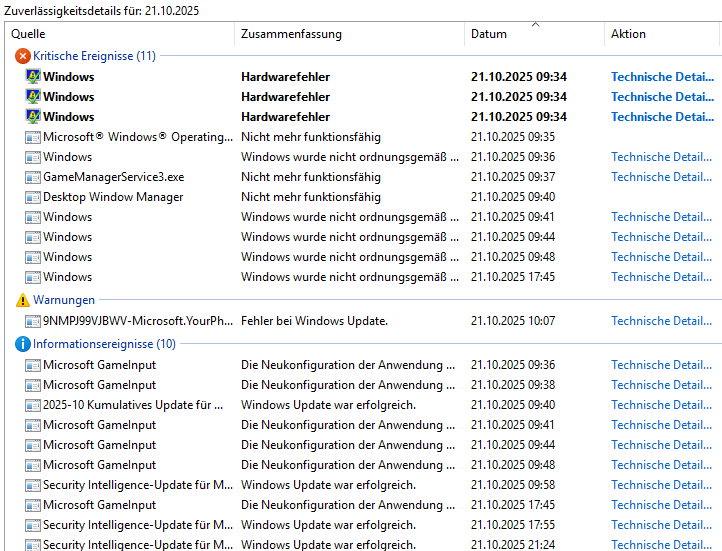Click the icon beside Microsoft Windows Operating row
This screenshot has width=722, height=551.
pos(33,137)
